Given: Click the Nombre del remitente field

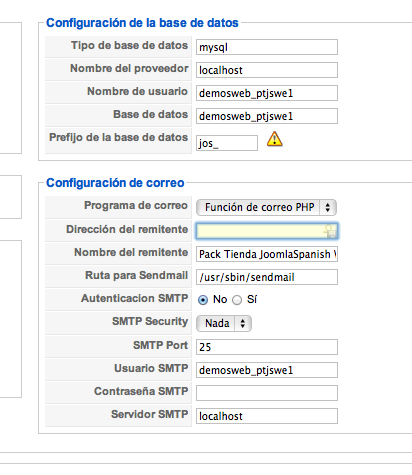Looking at the screenshot, I should click(x=267, y=254).
